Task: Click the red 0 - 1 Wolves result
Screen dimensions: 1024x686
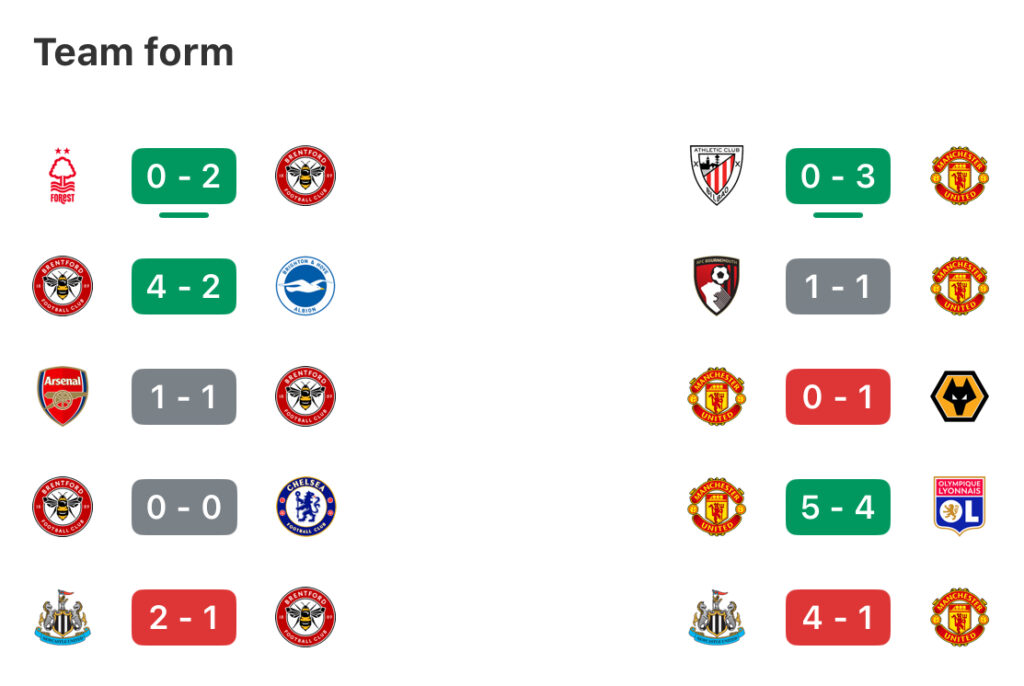Action: [838, 397]
